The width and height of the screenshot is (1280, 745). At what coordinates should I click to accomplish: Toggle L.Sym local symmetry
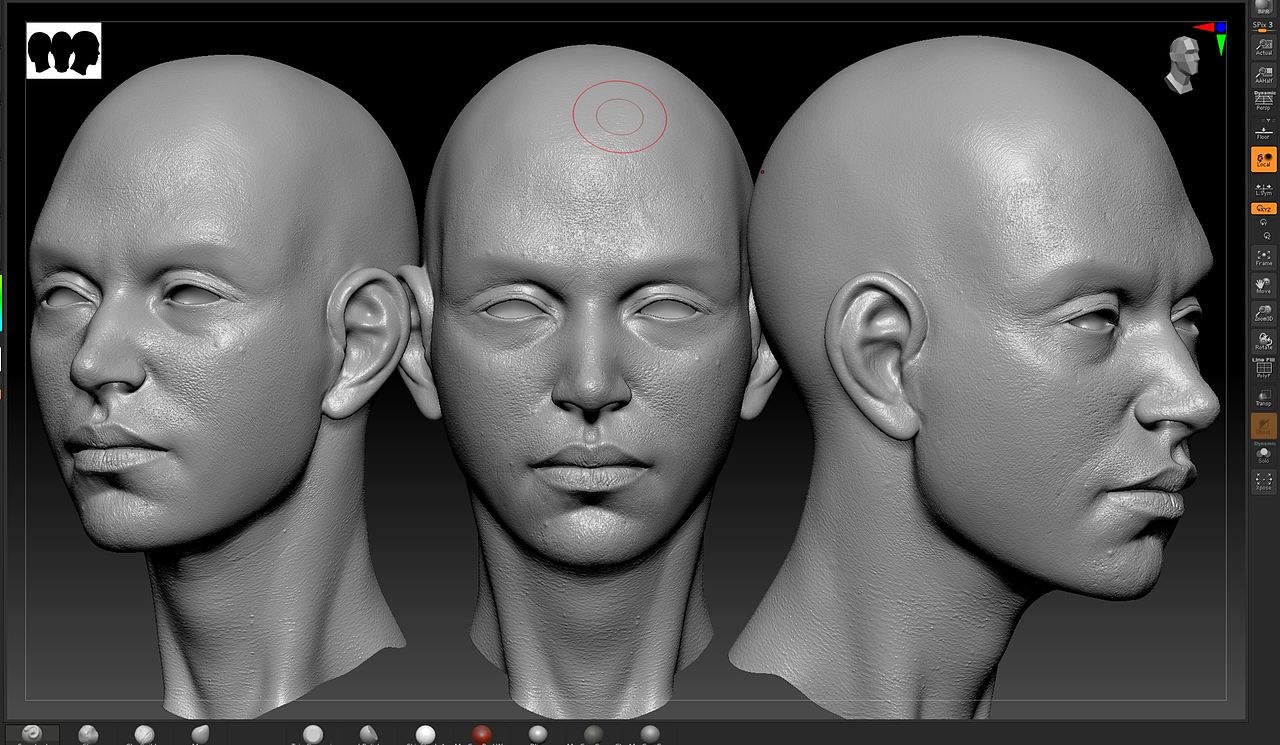point(1264,188)
